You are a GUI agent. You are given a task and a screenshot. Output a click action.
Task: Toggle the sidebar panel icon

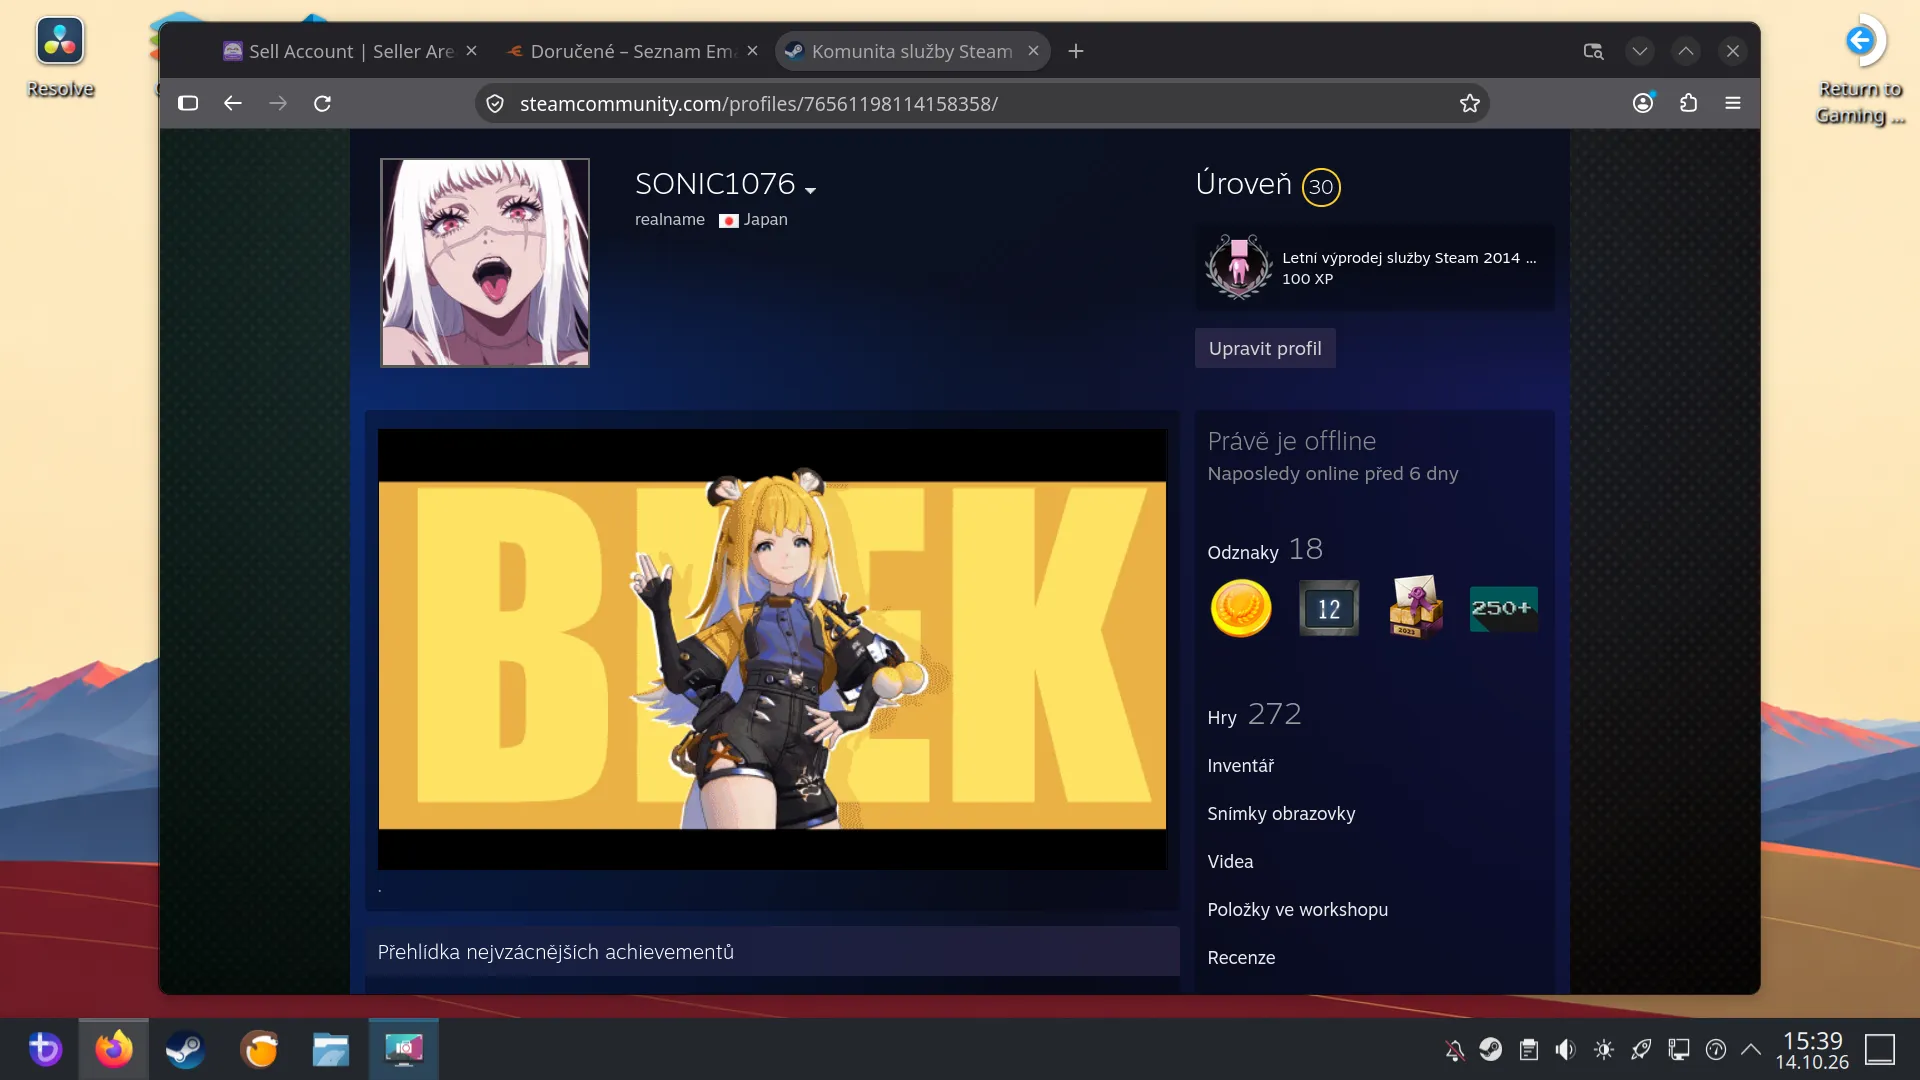click(x=188, y=103)
